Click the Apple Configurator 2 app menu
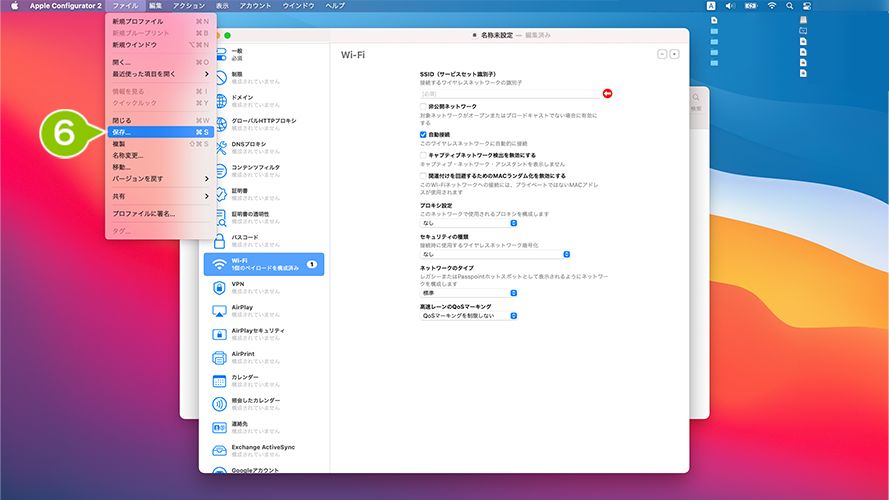The image size is (889, 500). [x=66, y=6]
